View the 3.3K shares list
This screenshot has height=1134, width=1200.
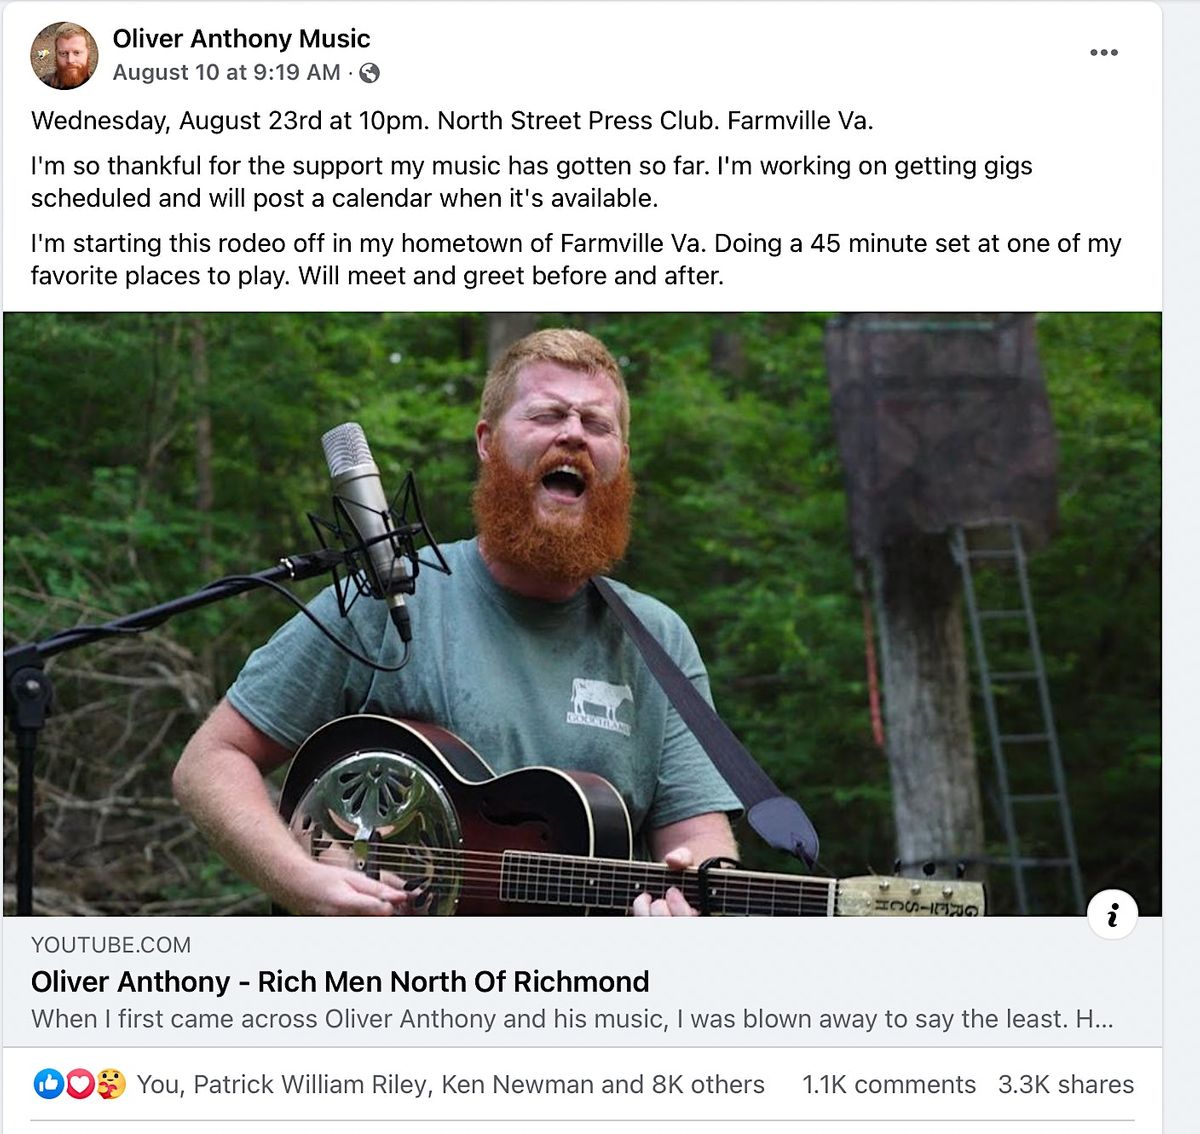point(1065,1085)
